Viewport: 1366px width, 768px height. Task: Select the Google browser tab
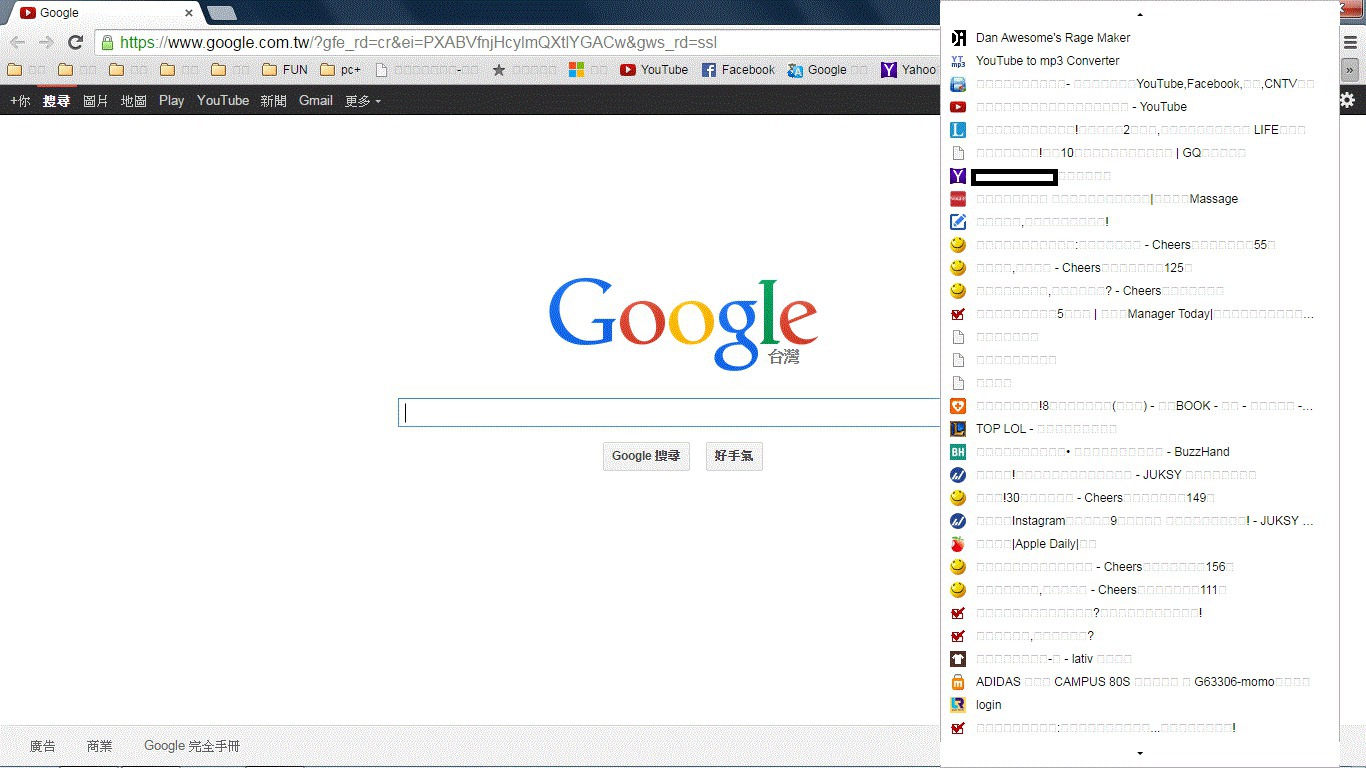click(x=103, y=13)
